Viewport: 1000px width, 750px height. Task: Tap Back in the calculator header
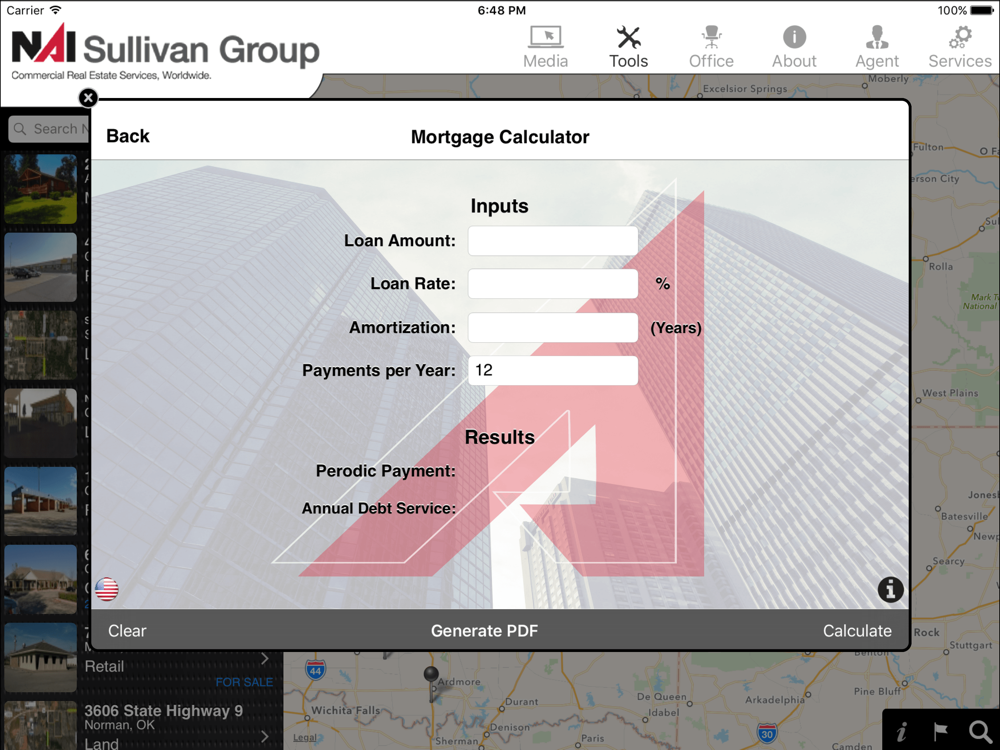[128, 136]
